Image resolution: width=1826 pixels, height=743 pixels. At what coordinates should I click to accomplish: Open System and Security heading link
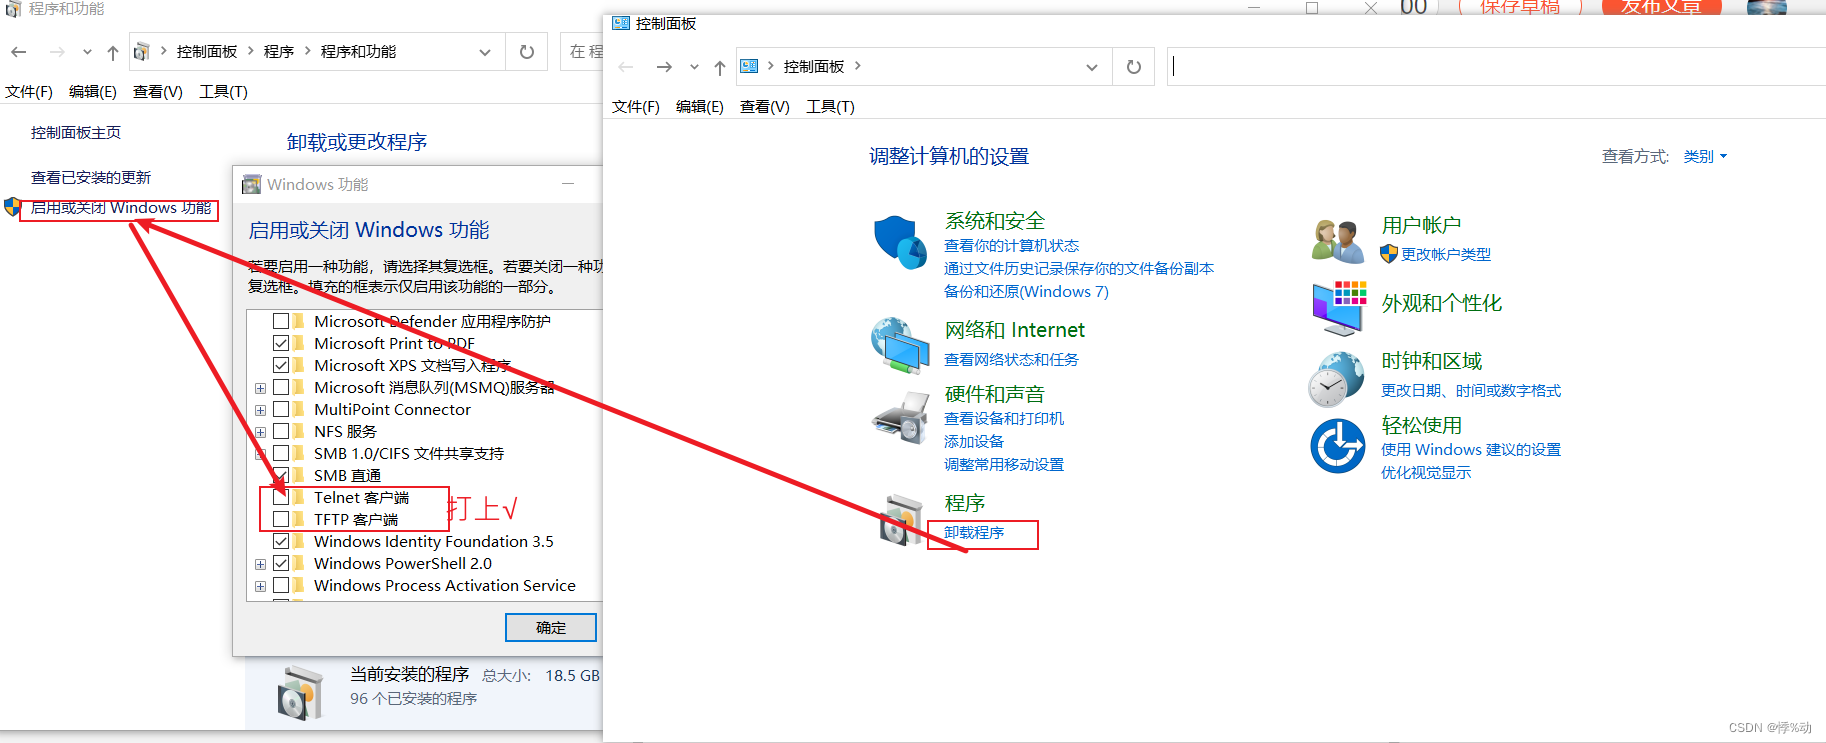tap(995, 221)
